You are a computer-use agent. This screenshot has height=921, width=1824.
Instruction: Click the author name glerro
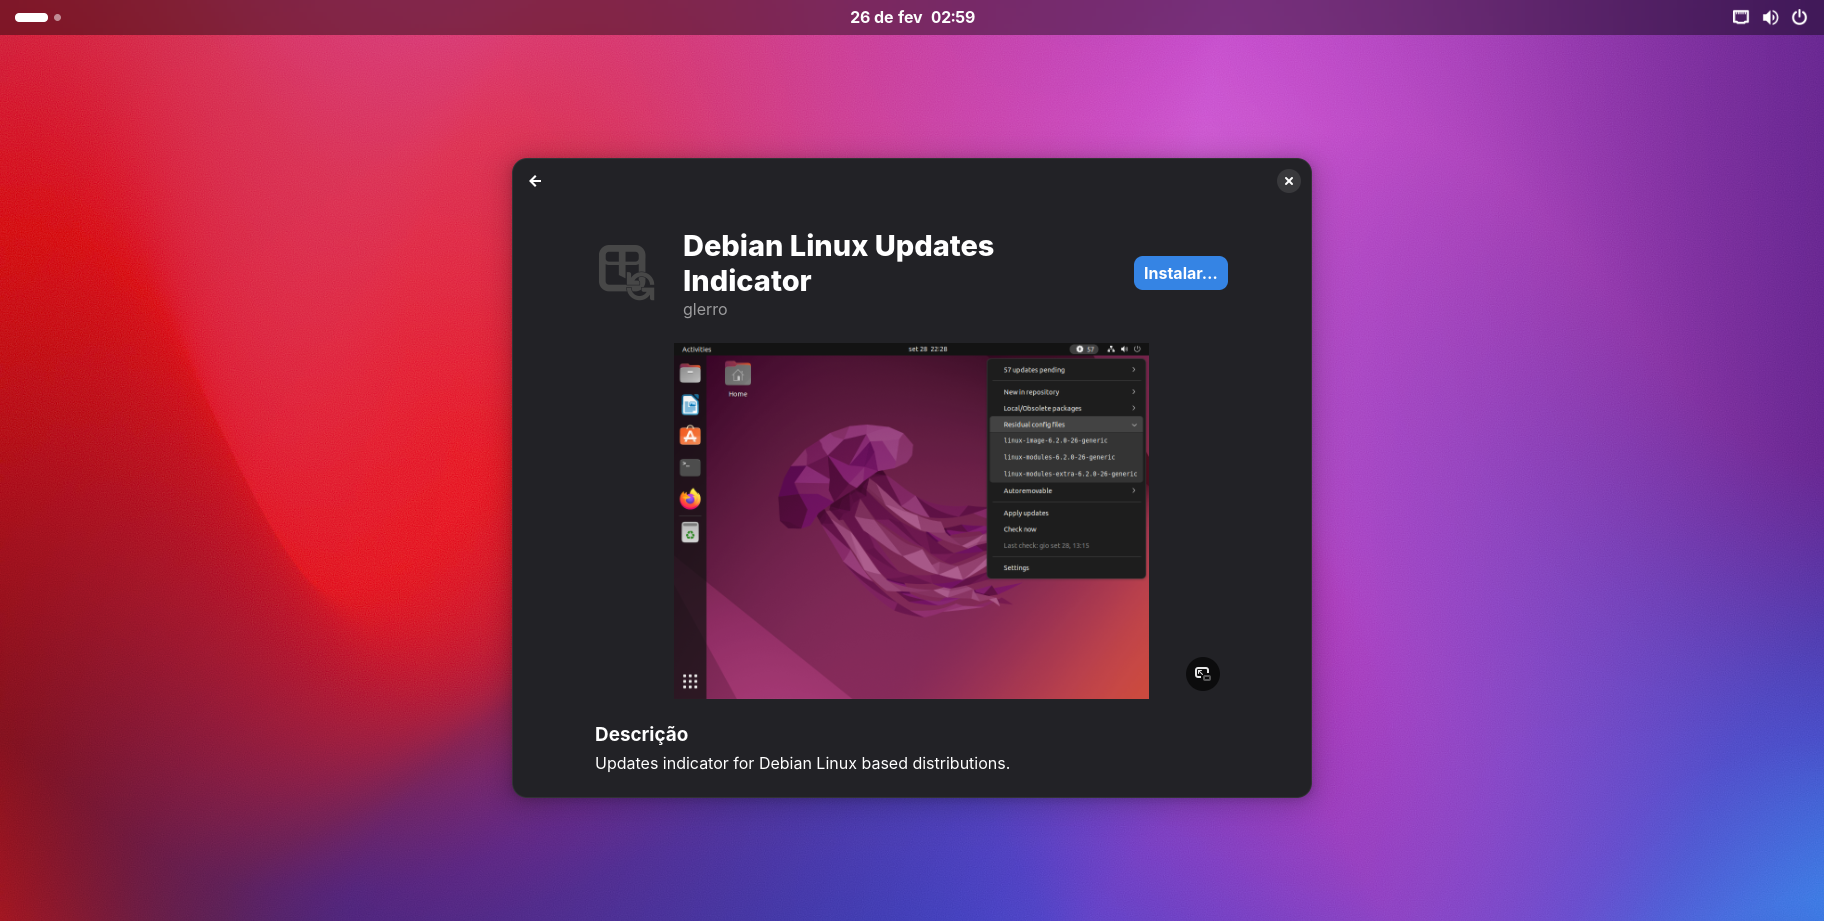tap(705, 310)
